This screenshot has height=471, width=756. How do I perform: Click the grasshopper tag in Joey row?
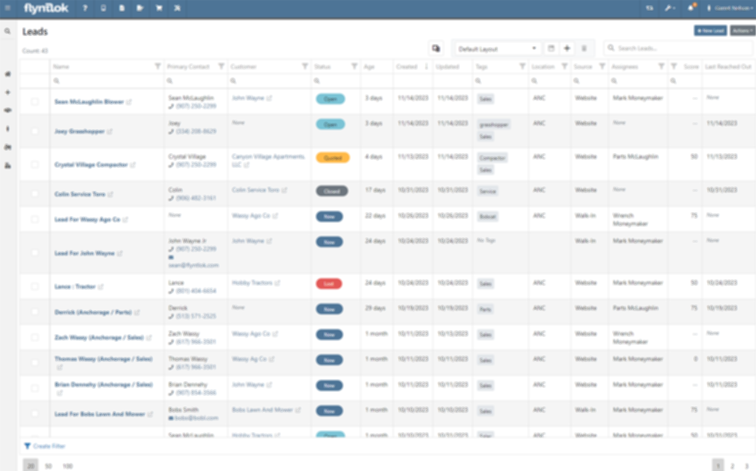tap(494, 124)
